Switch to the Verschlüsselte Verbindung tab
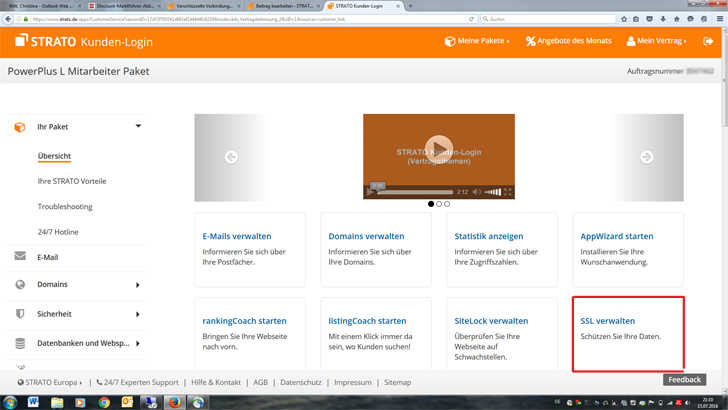 [205, 6]
